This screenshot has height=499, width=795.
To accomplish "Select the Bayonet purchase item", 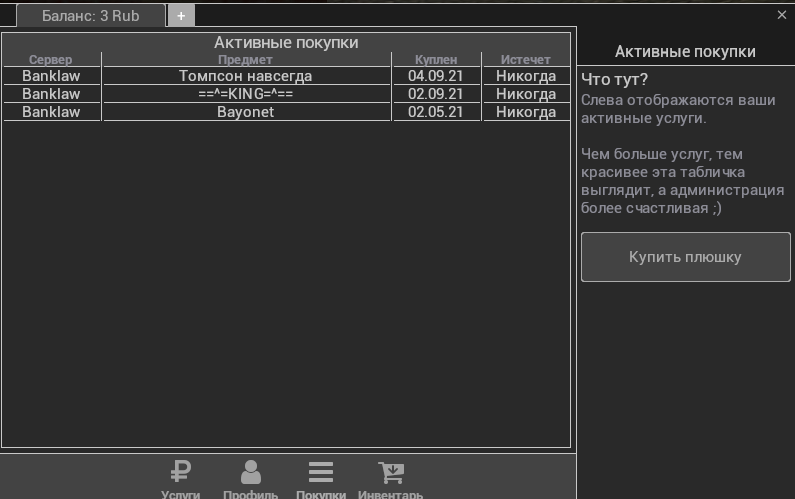I will pos(245,112).
